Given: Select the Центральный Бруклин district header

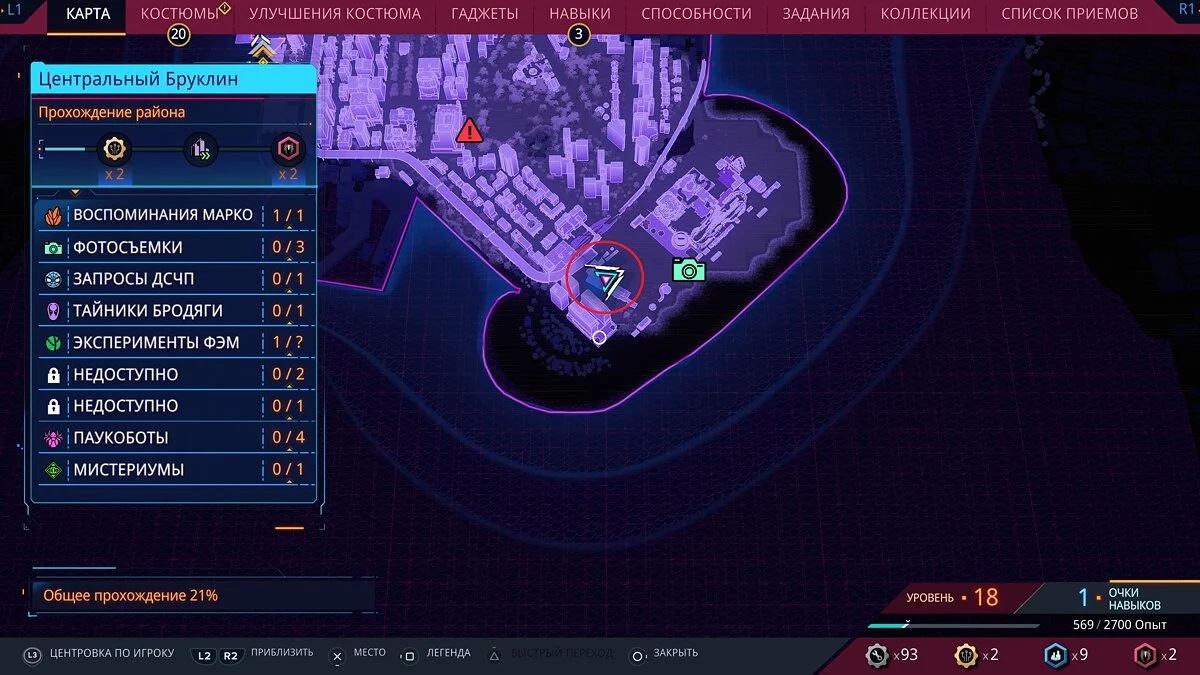Looking at the screenshot, I should tap(174, 79).
